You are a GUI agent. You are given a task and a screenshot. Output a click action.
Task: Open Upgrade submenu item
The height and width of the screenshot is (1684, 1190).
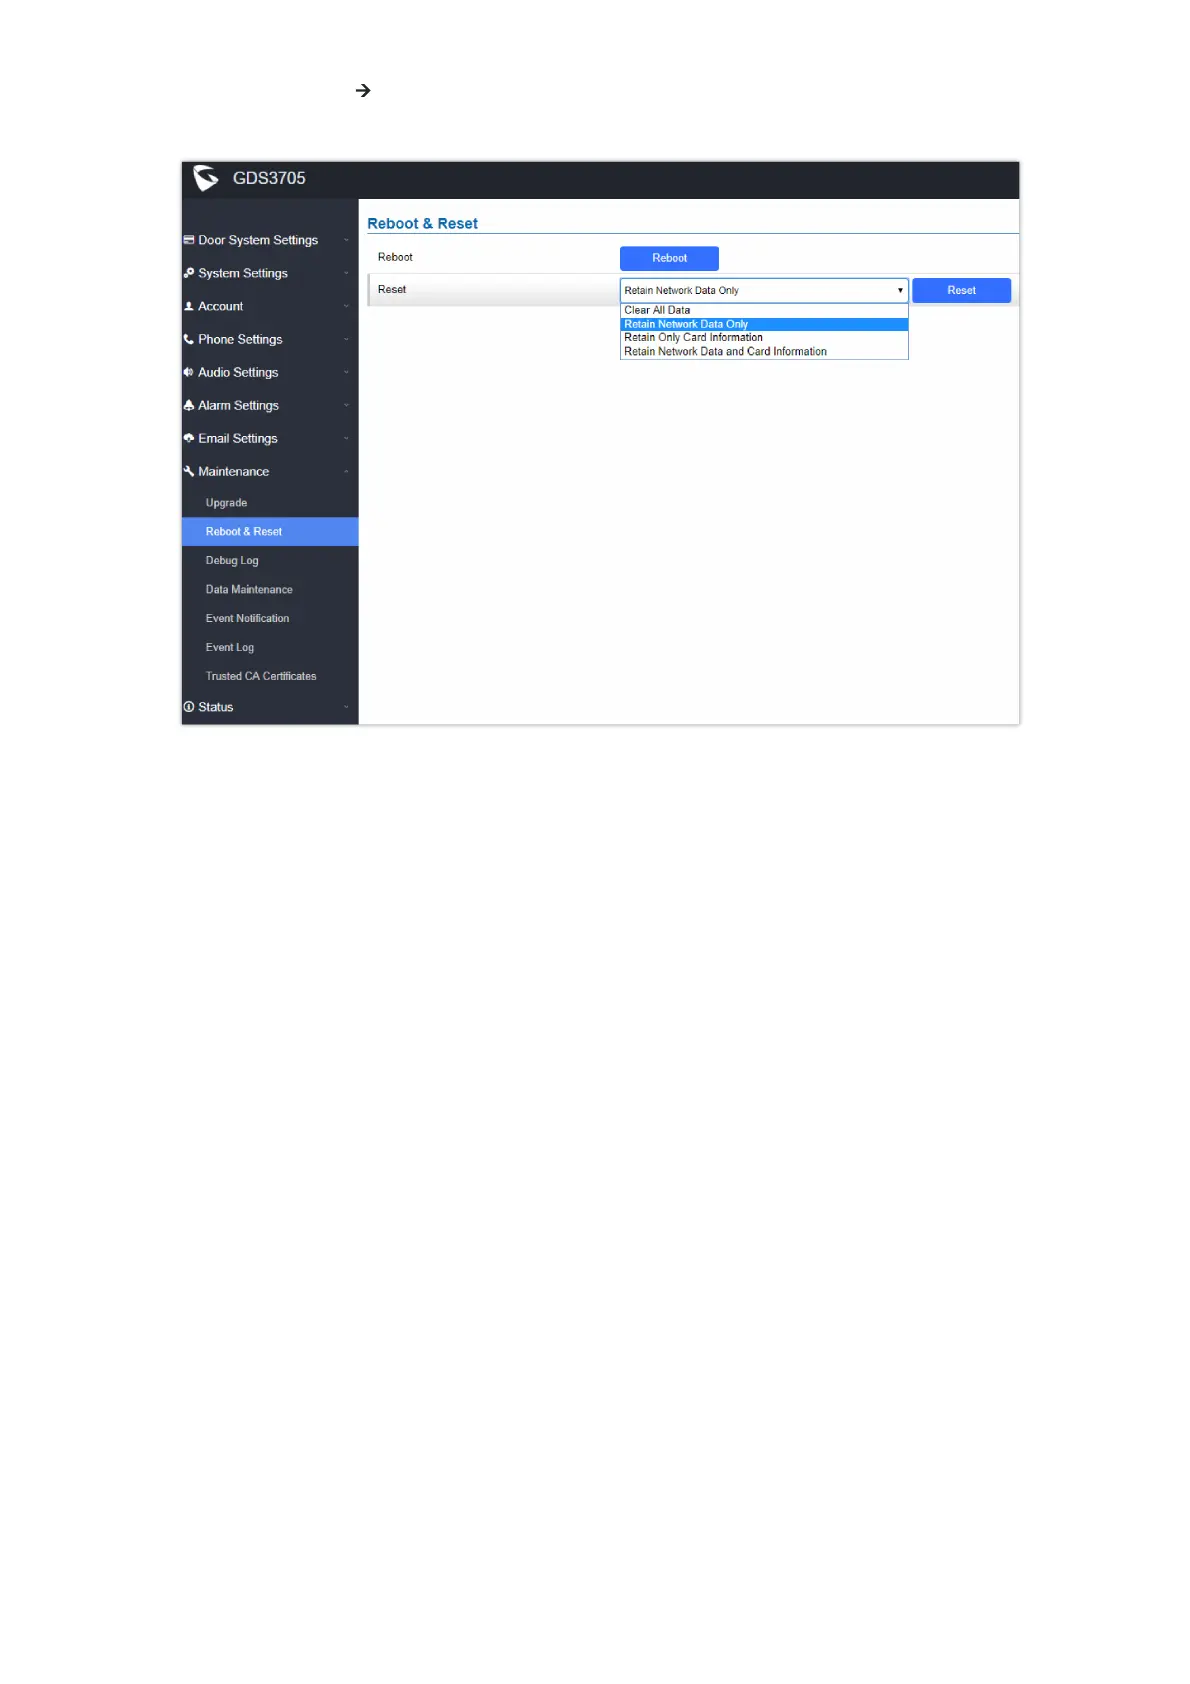click(x=226, y=503)
